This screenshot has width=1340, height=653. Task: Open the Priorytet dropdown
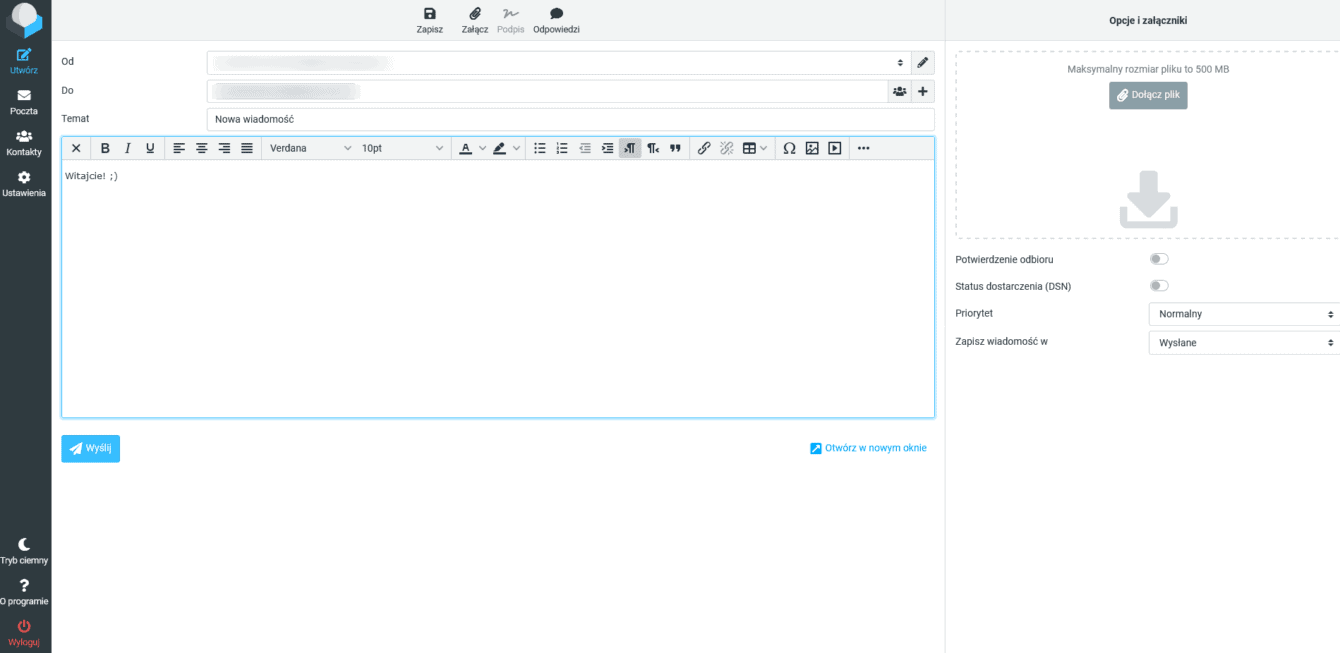pyautogui.click(x=1243, y=313)
